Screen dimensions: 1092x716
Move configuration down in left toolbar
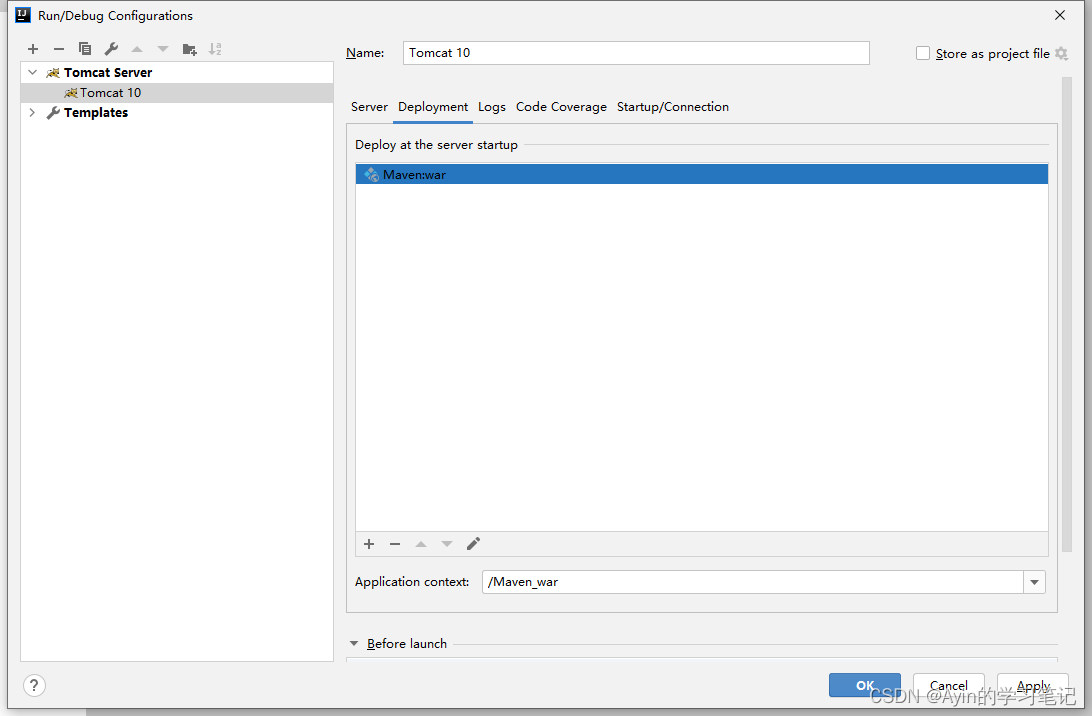(163, 49)
